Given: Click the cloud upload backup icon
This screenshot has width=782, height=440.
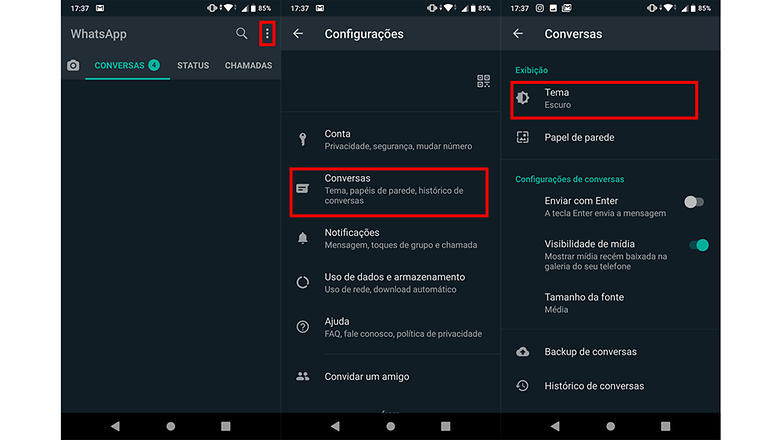Looking at the screenshot, I should (523, 352).
